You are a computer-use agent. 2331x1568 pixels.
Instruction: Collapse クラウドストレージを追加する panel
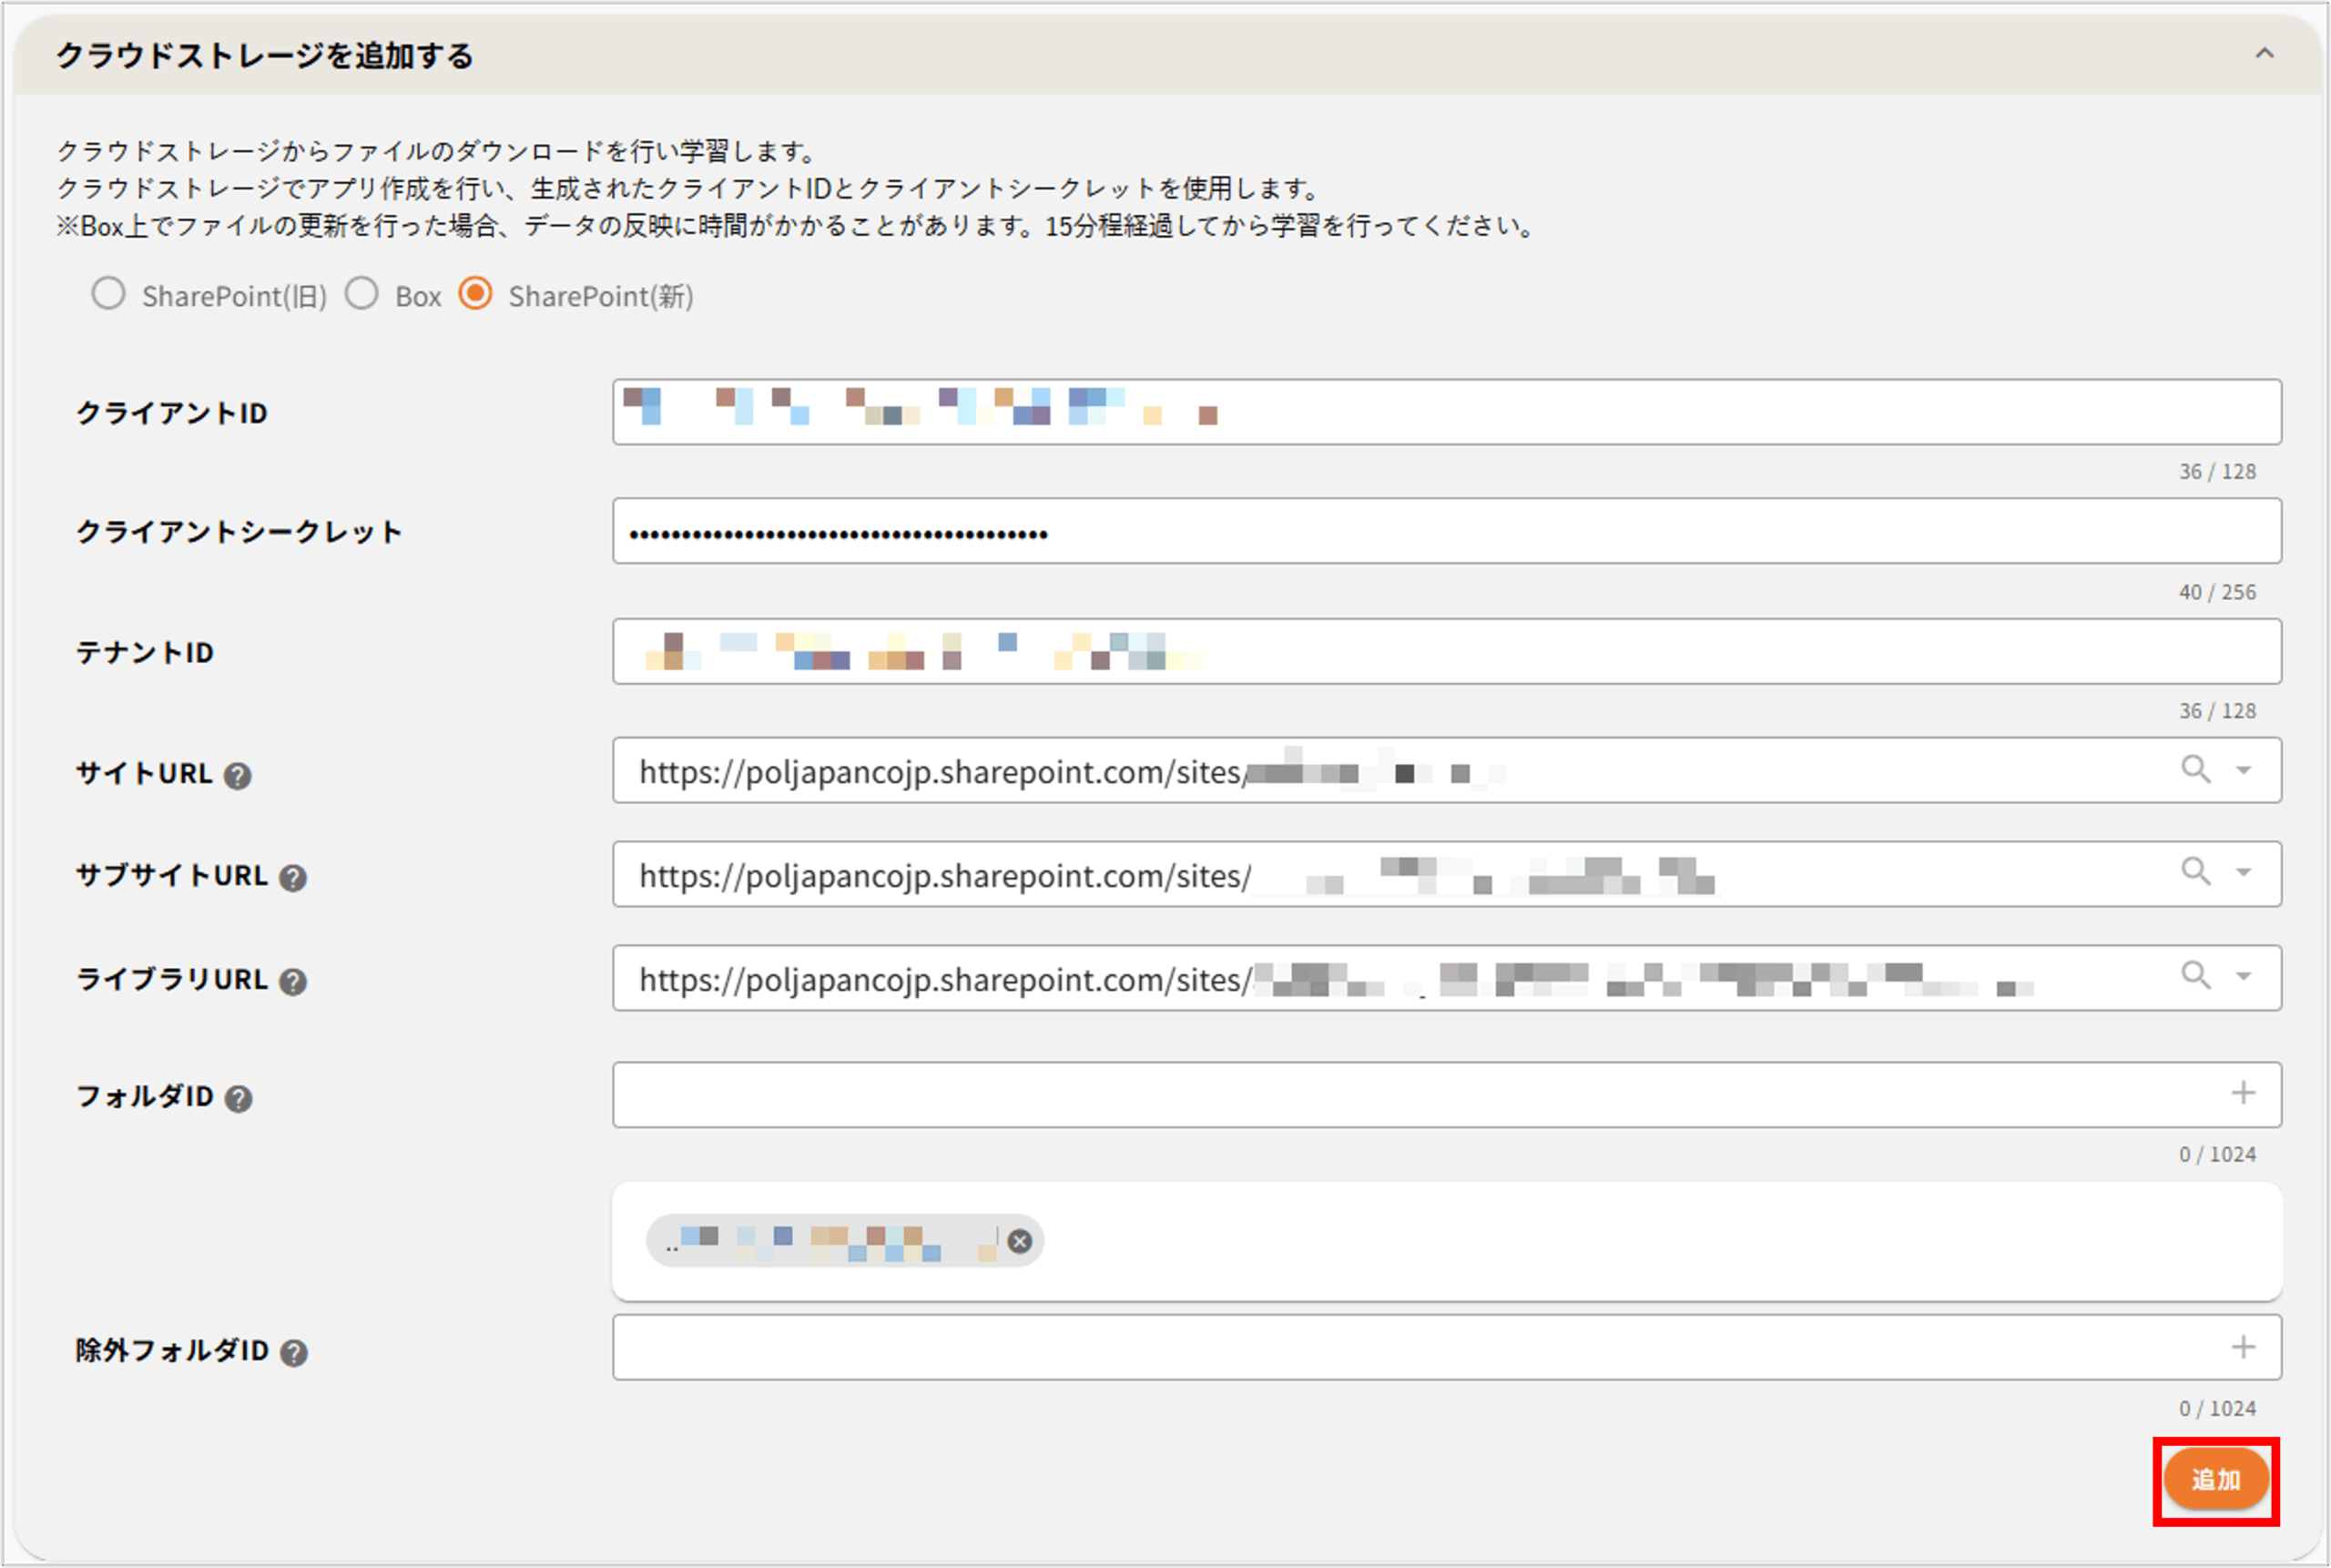coord(2264,54)
